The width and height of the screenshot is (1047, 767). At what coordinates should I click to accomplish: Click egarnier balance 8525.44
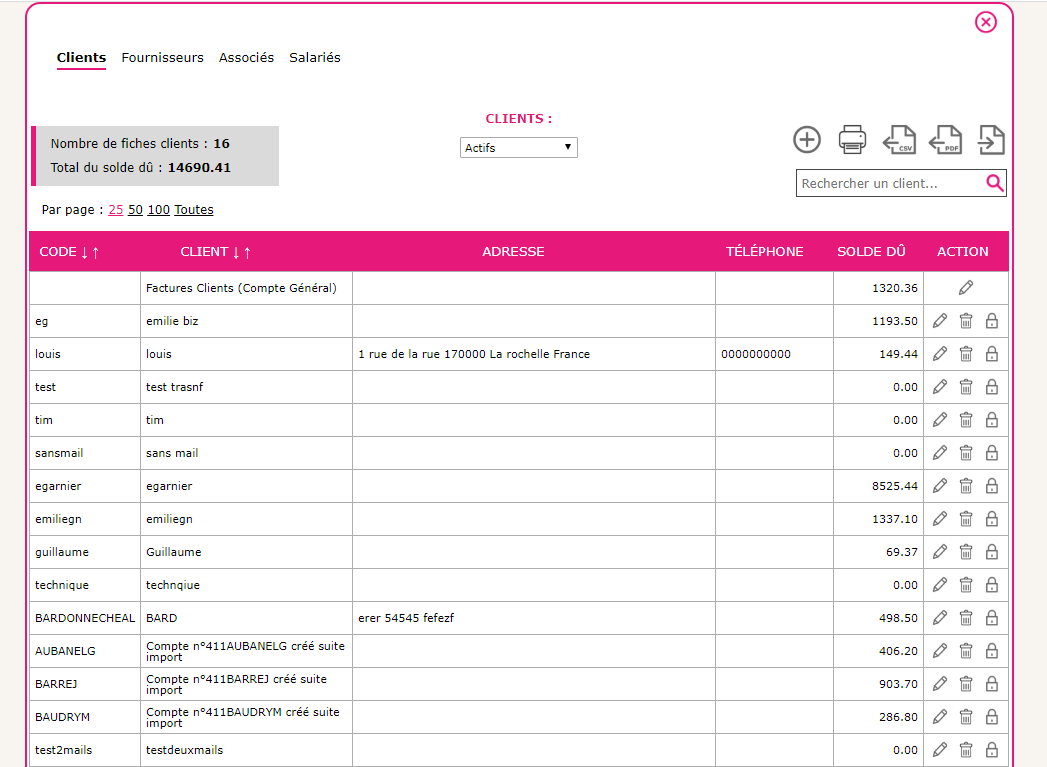click(x=878, y=486)
